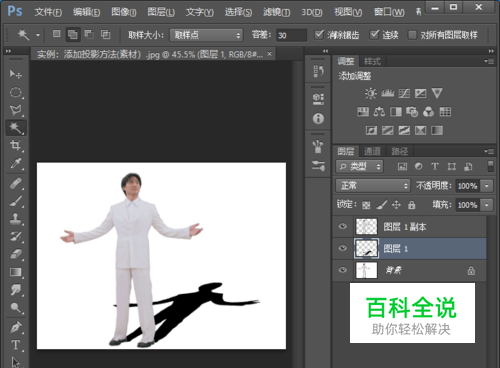Open the 填充 slider arrow
The image size is (500, 368).
[487, 205]
